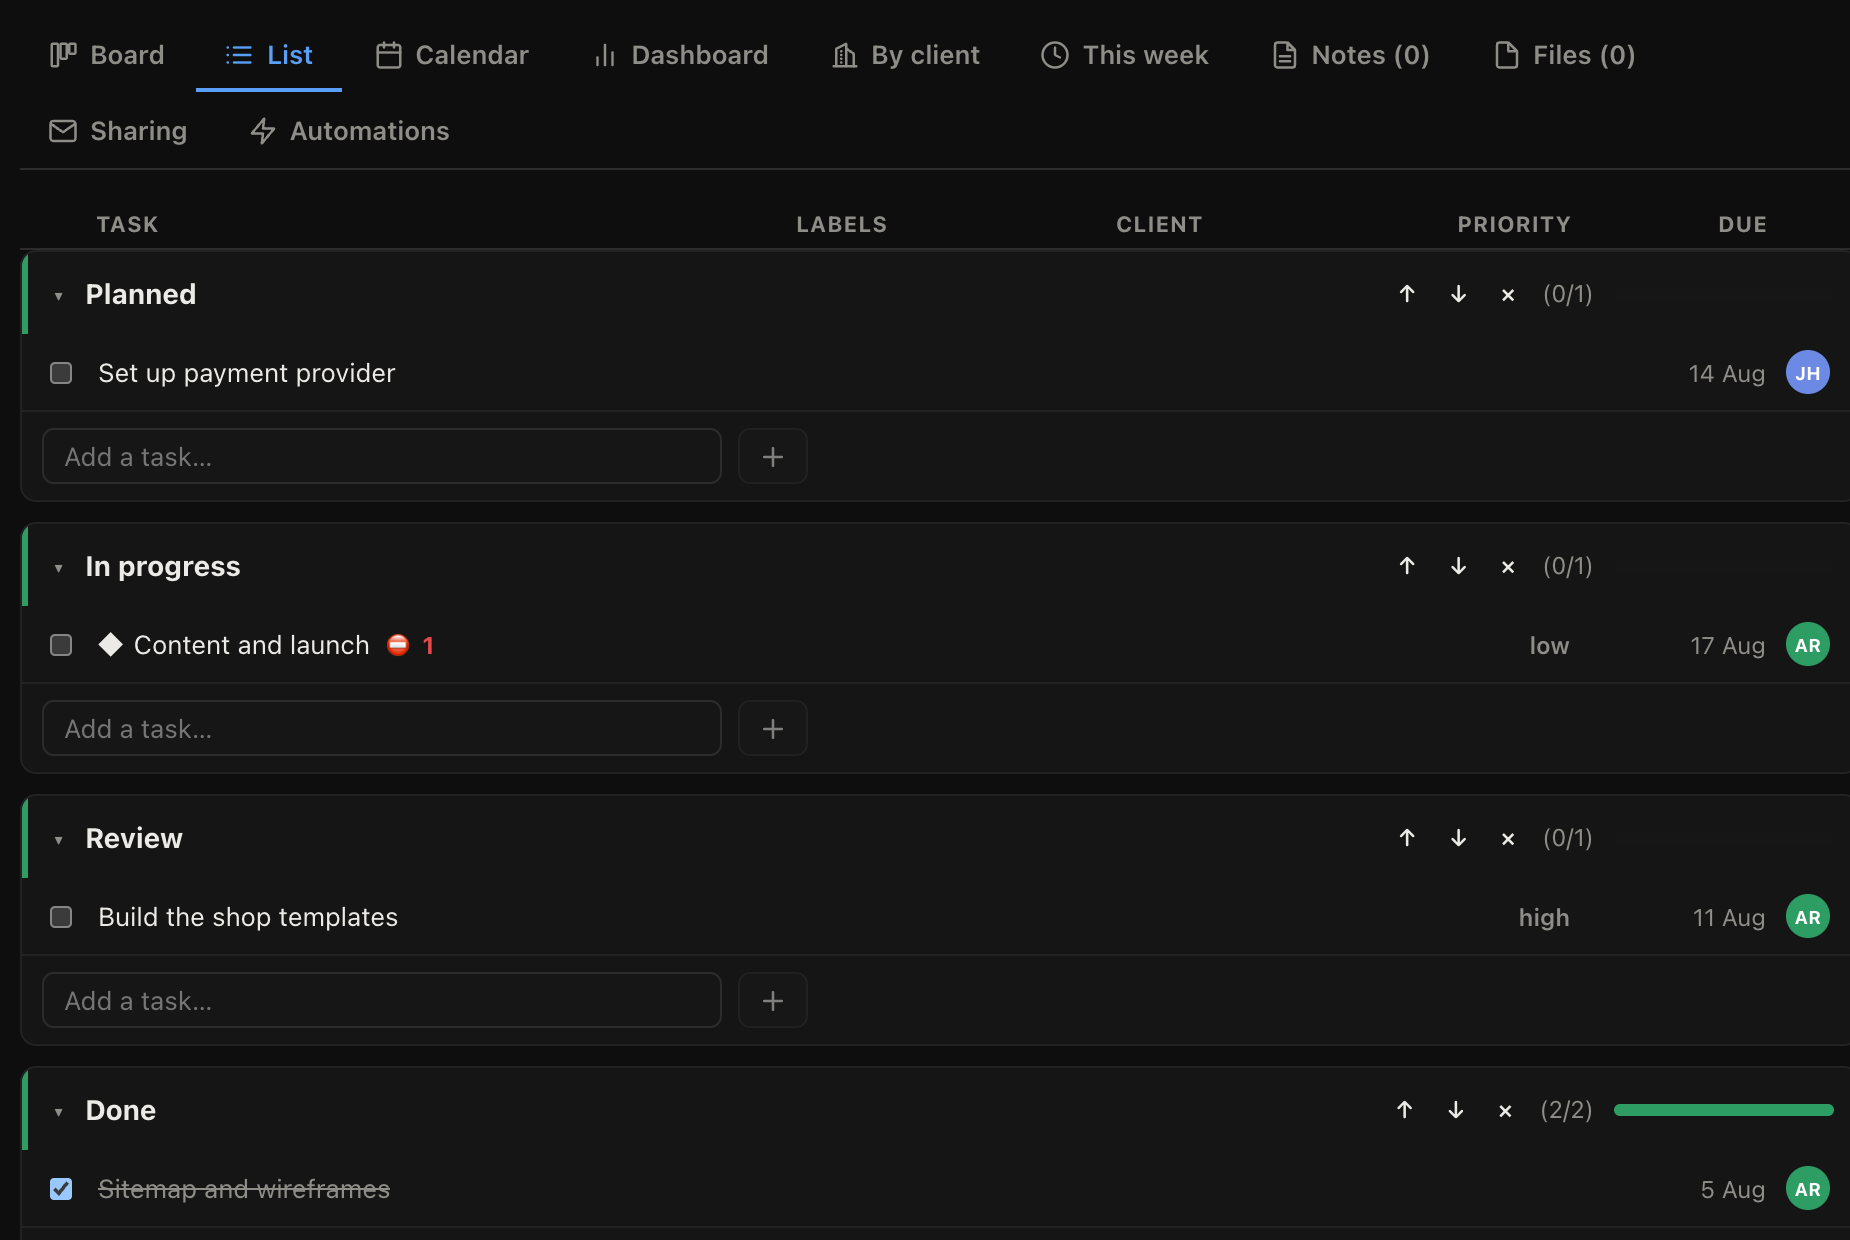Focus Add a task field in Review
Screen dimensions: 1850x1240
coord(382,1001)
